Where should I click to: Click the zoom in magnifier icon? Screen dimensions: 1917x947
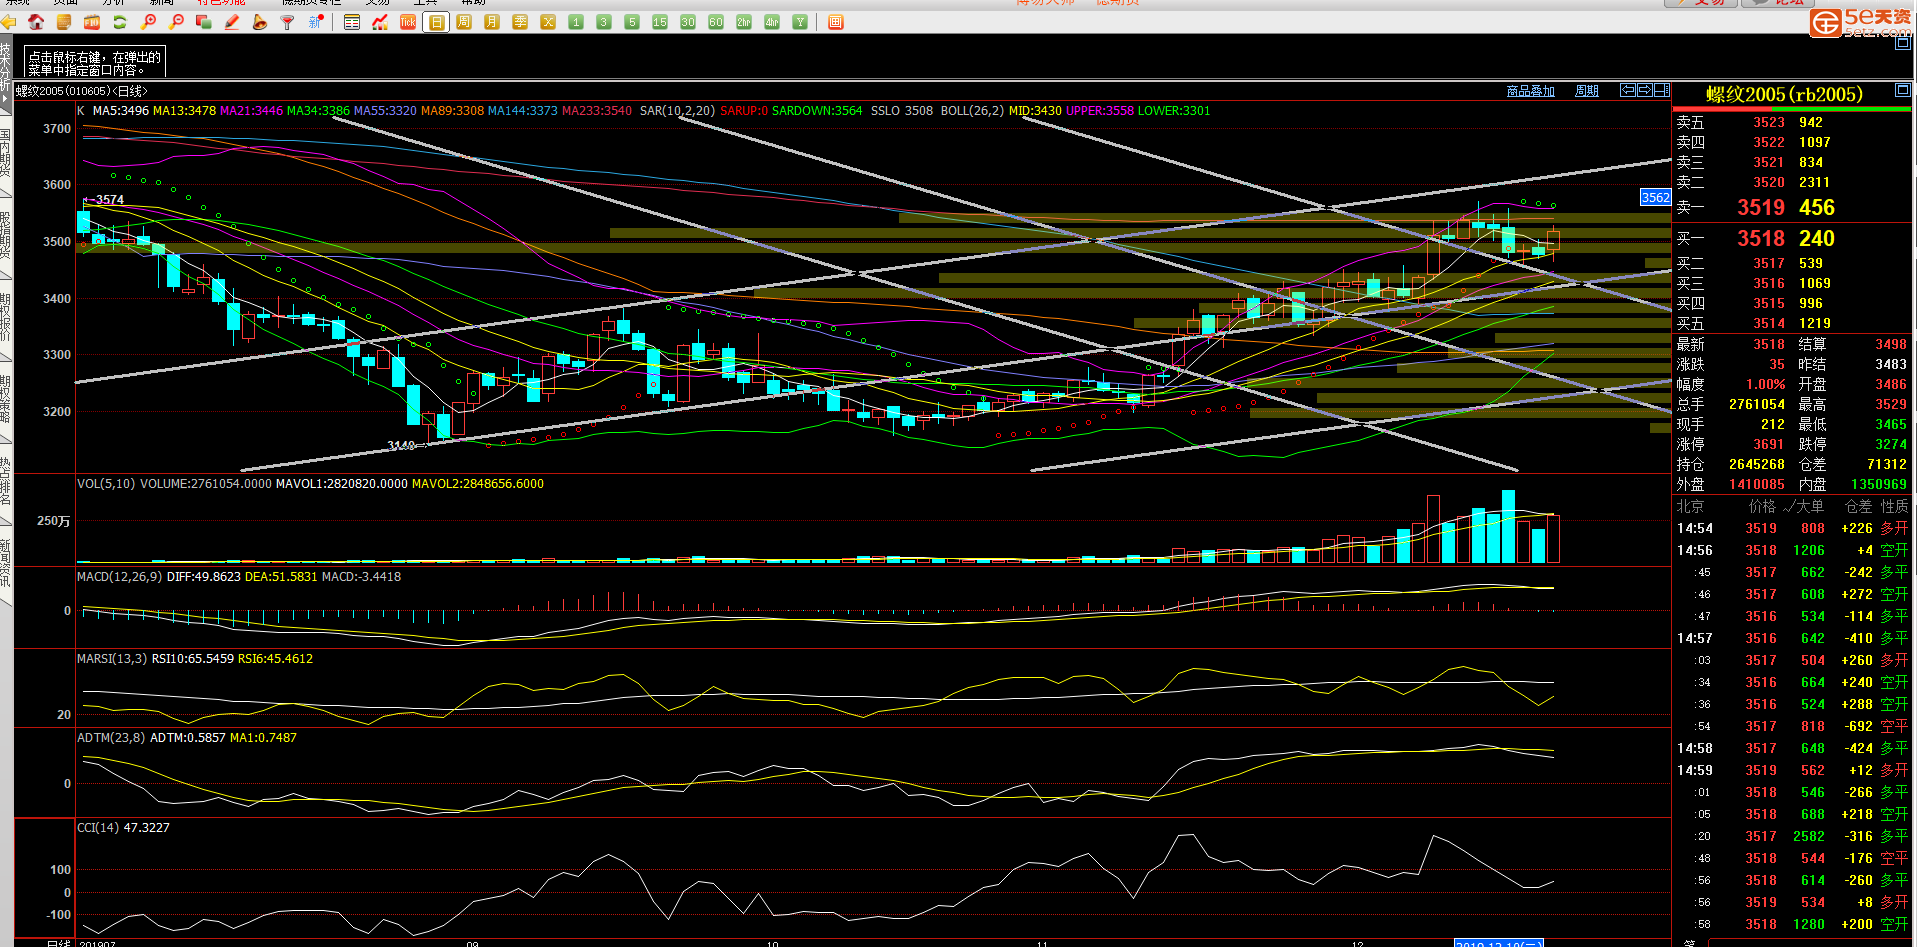point(148,22)
